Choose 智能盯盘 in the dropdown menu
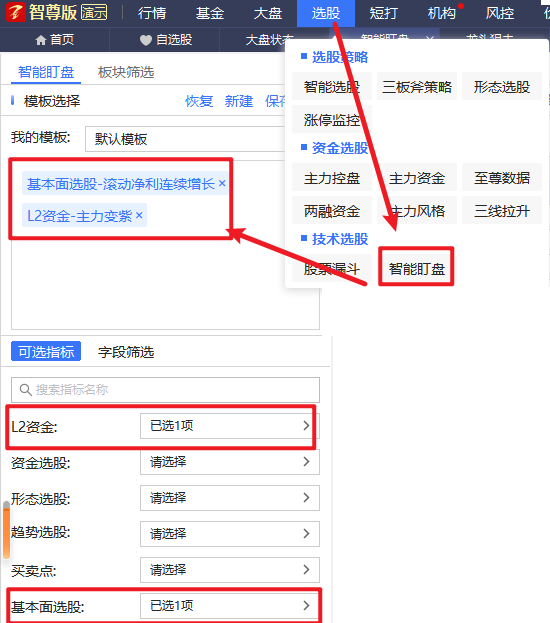550x623 pixels. click(x=416, y=269)
